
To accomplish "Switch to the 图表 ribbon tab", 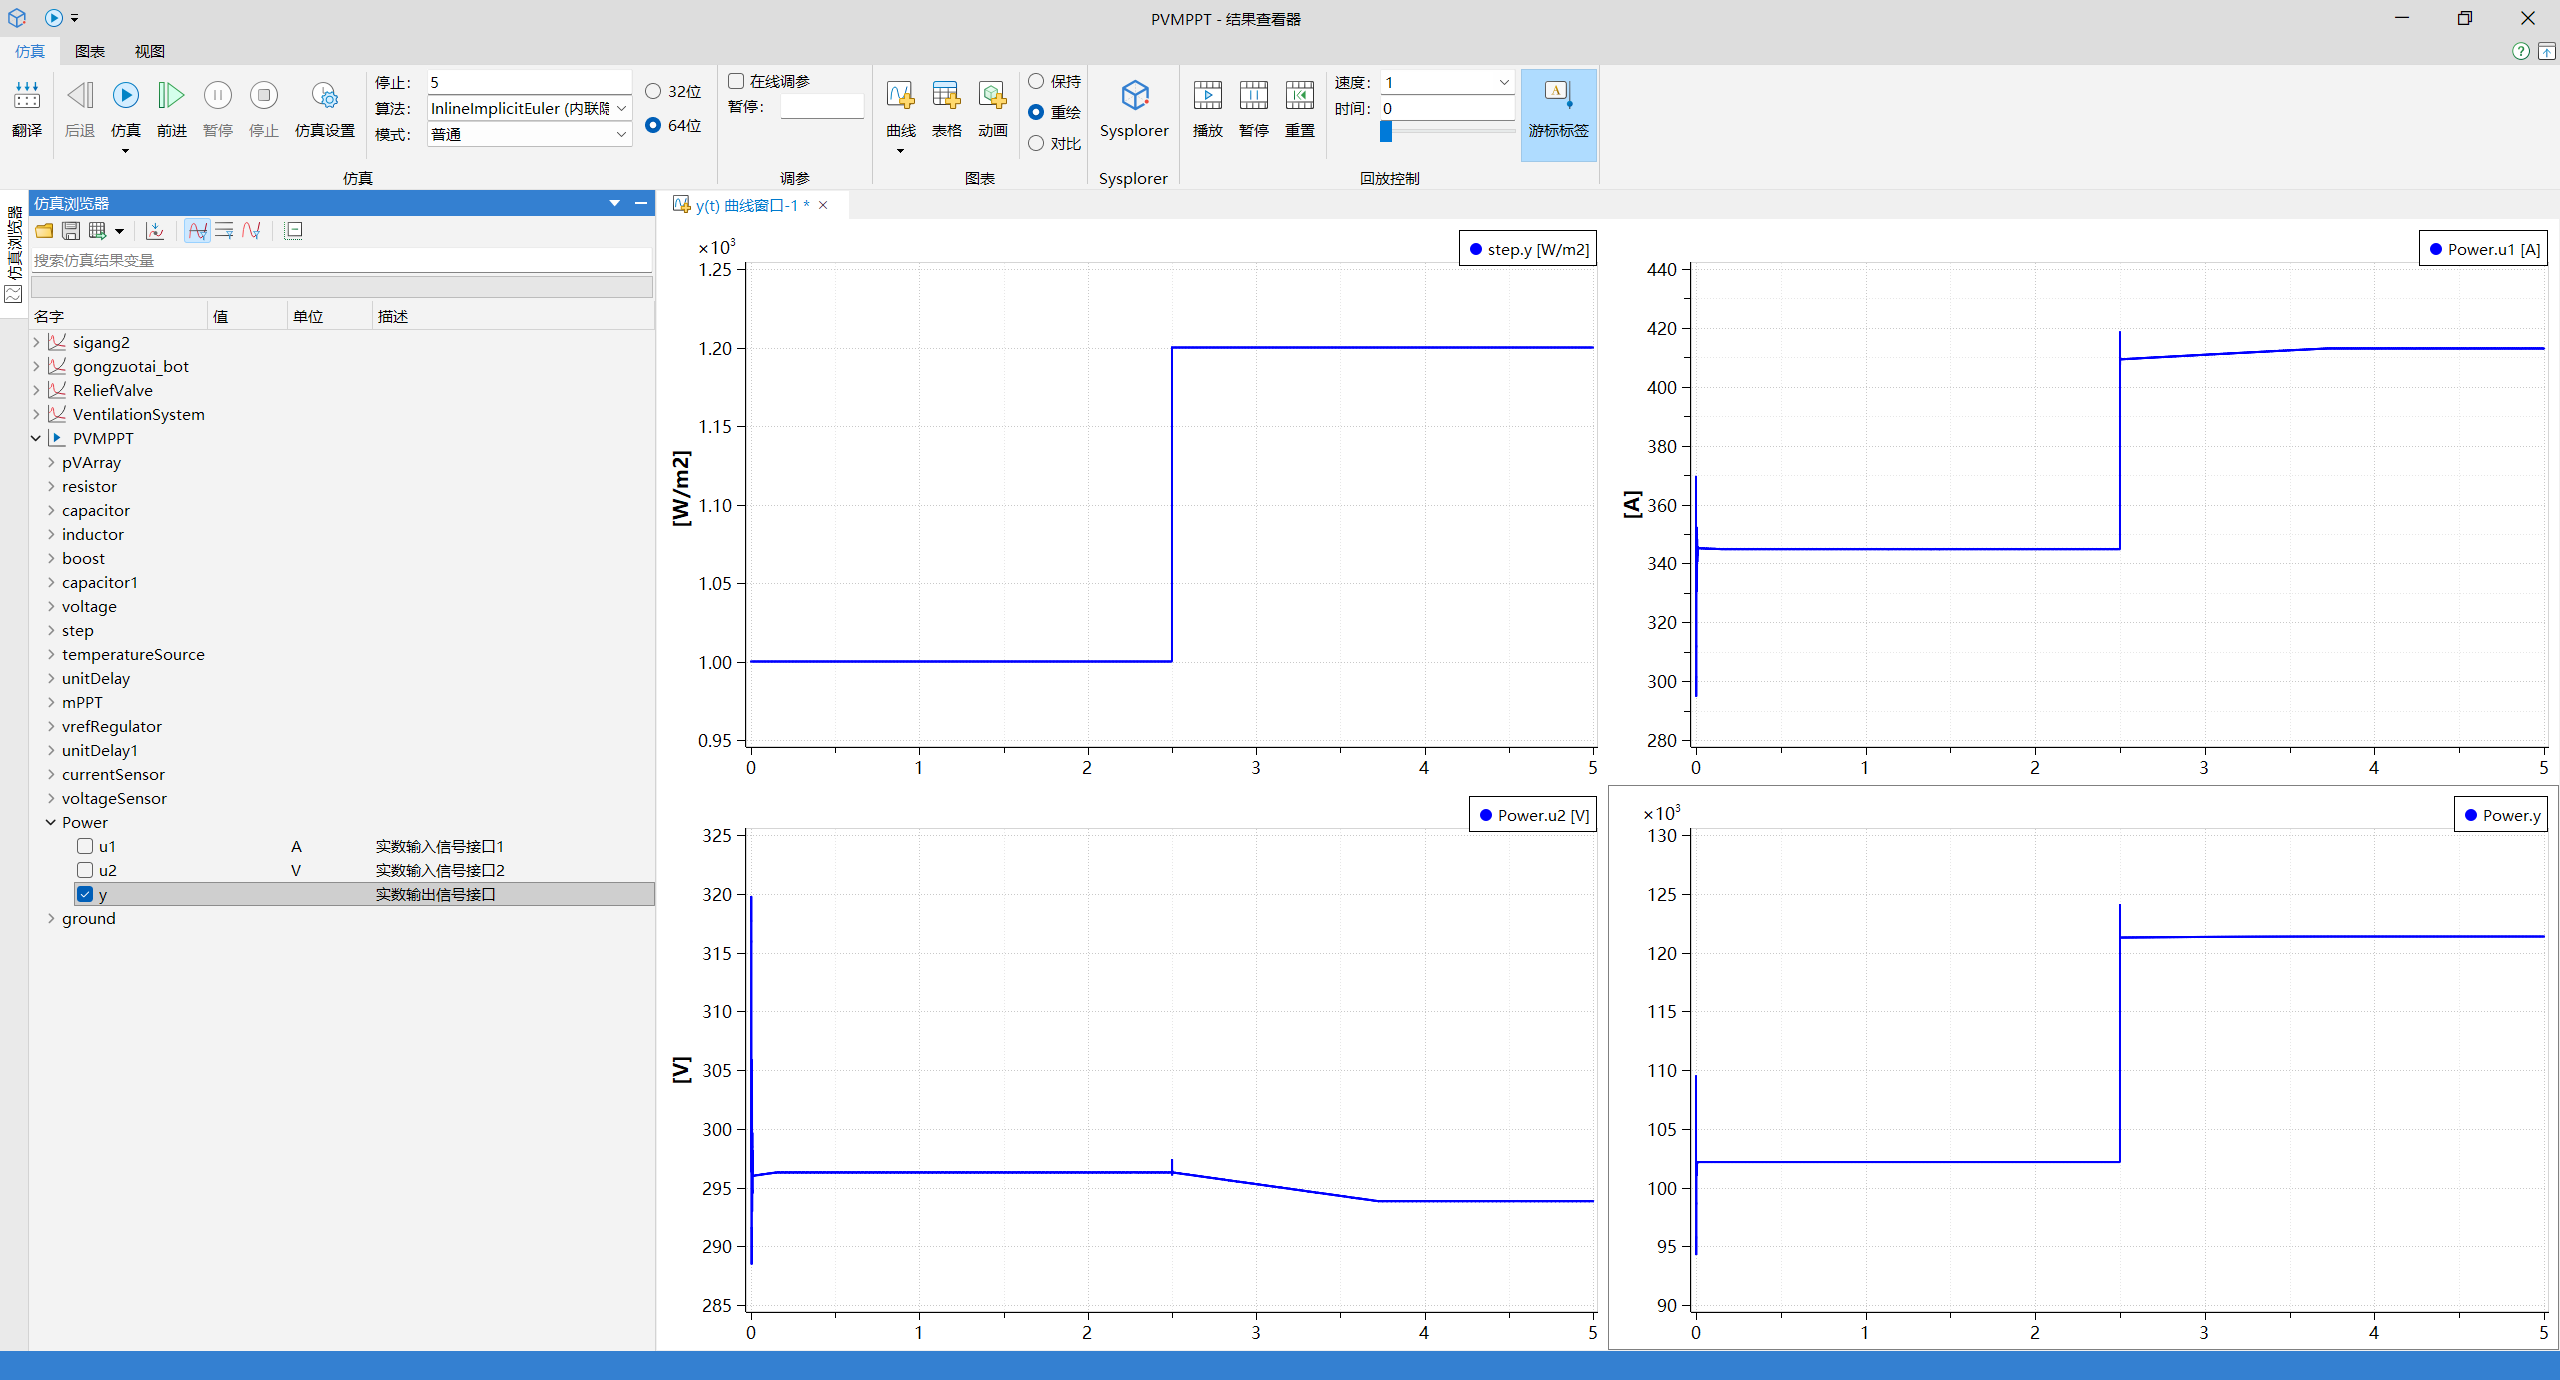I will [89, 51].
